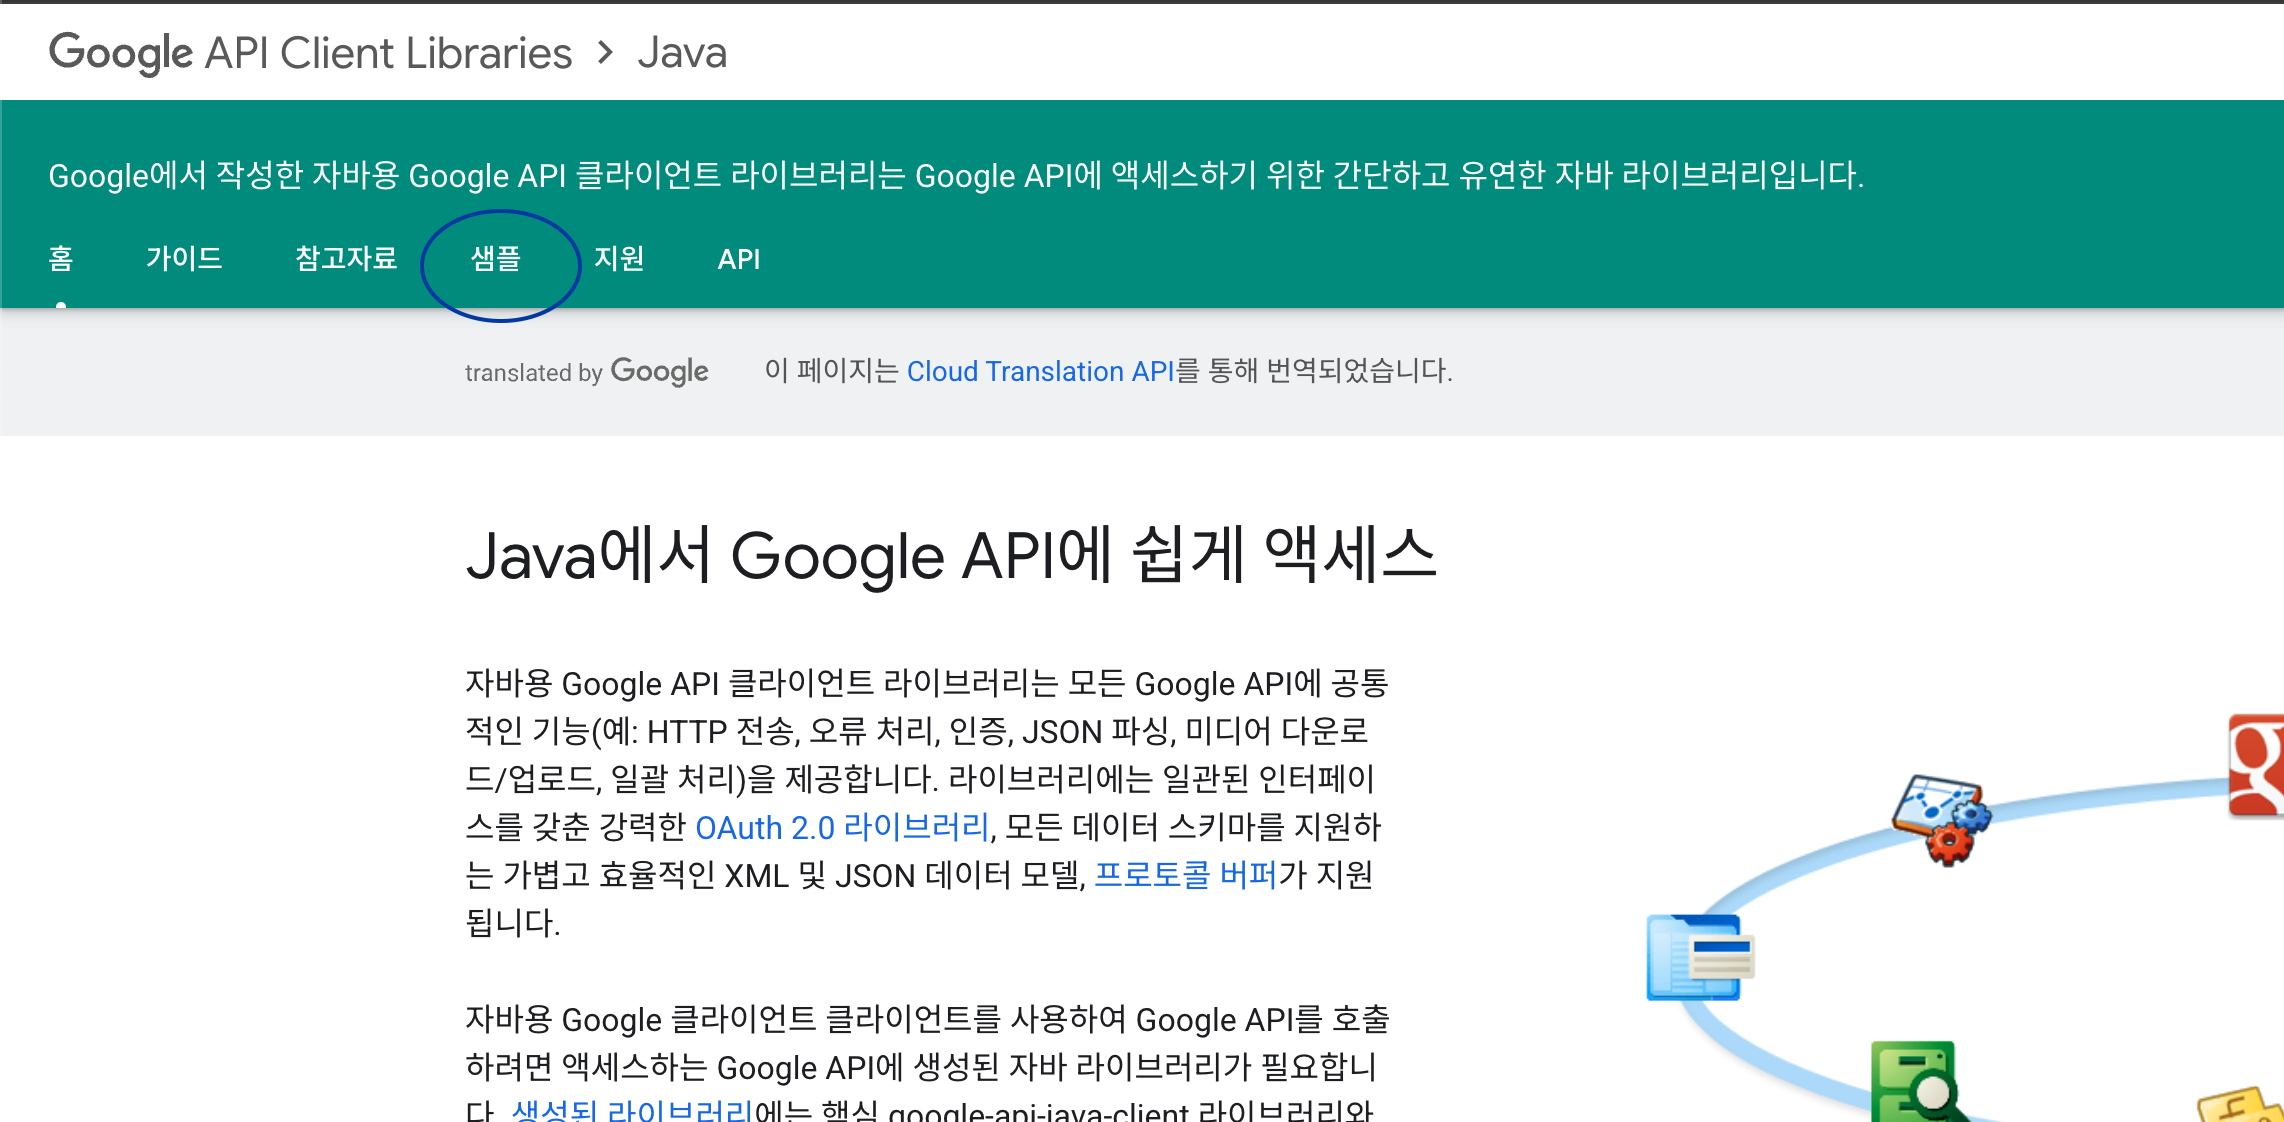2284x1122 pixels.
Task: Click the blue folder document icon
Action: coord(1698,957)
